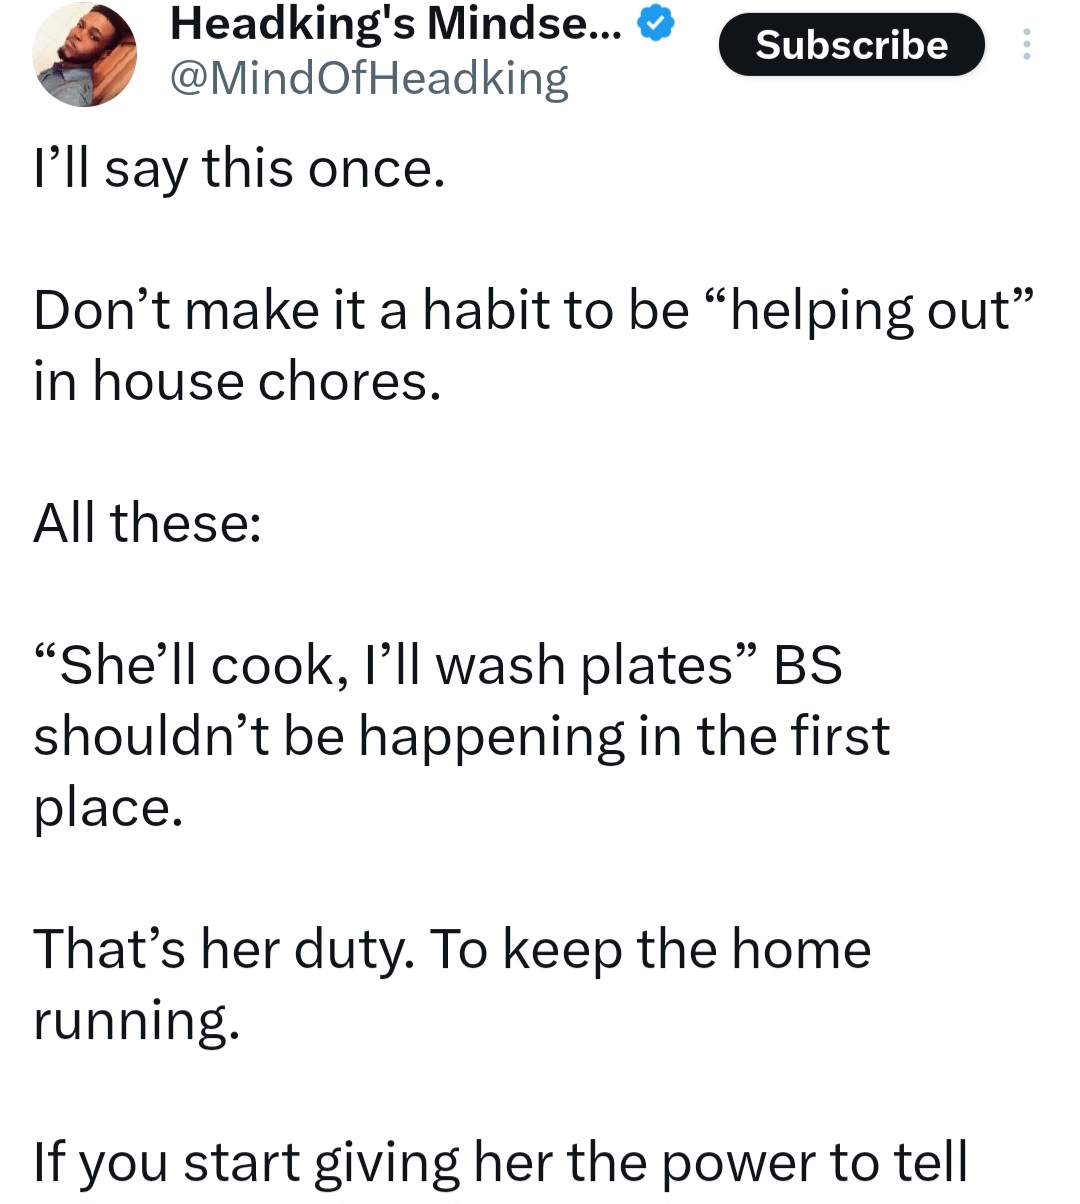The image size is (1080, 1204).
Task: Click the blue verified badge
Action: point(655,26)
